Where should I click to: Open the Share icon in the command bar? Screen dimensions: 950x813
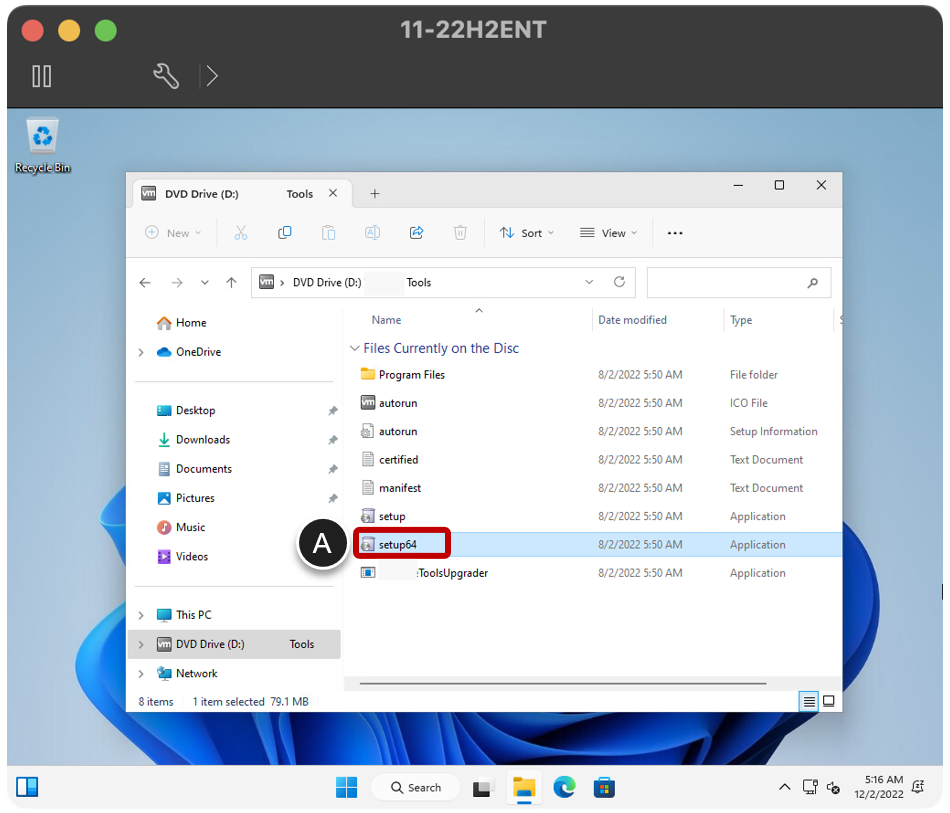click(x=416, y=232)
